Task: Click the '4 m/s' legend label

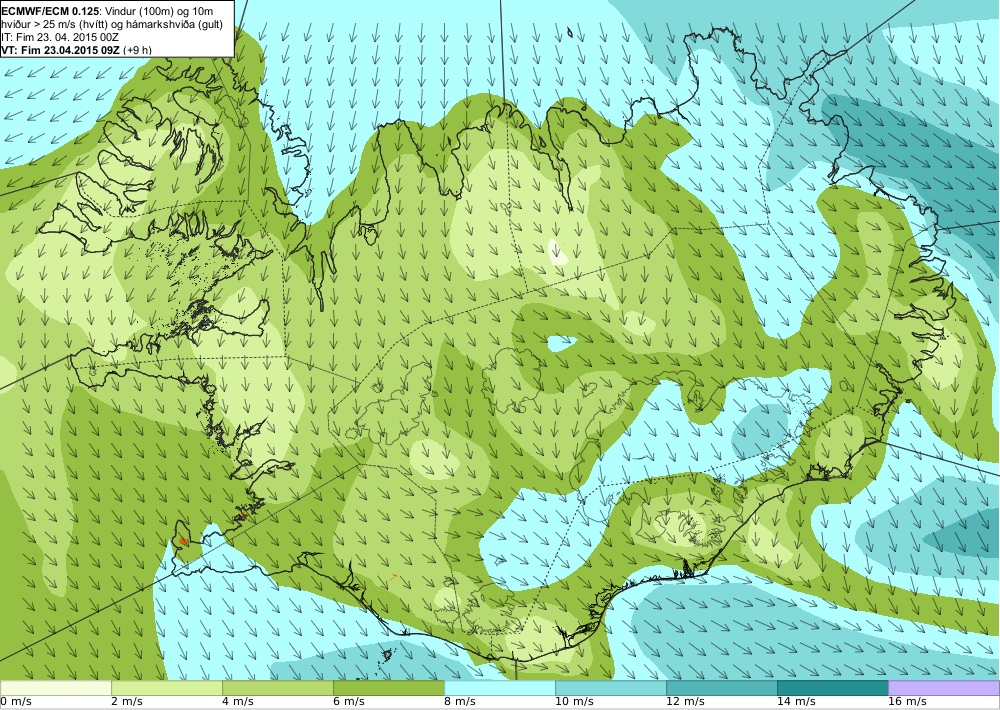Action: point(238,702)
